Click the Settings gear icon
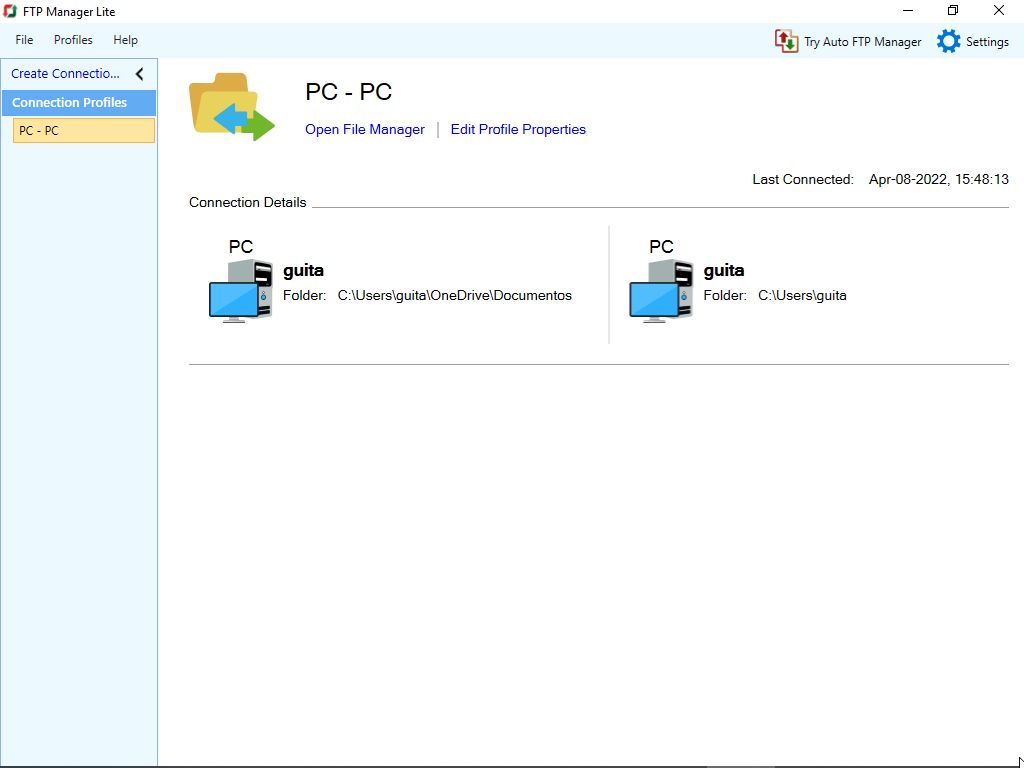The width and height of the screenshot is (1024, 768). pos(948,41)
